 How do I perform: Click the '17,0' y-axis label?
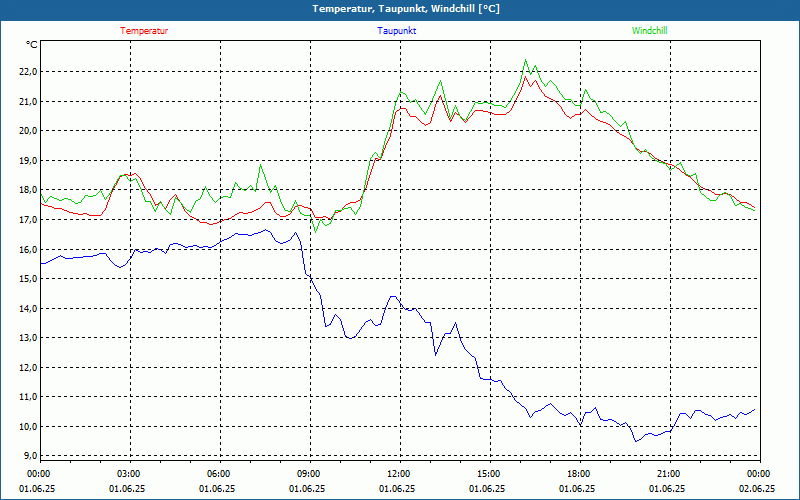pyautogui.click(x=28, y=220)
